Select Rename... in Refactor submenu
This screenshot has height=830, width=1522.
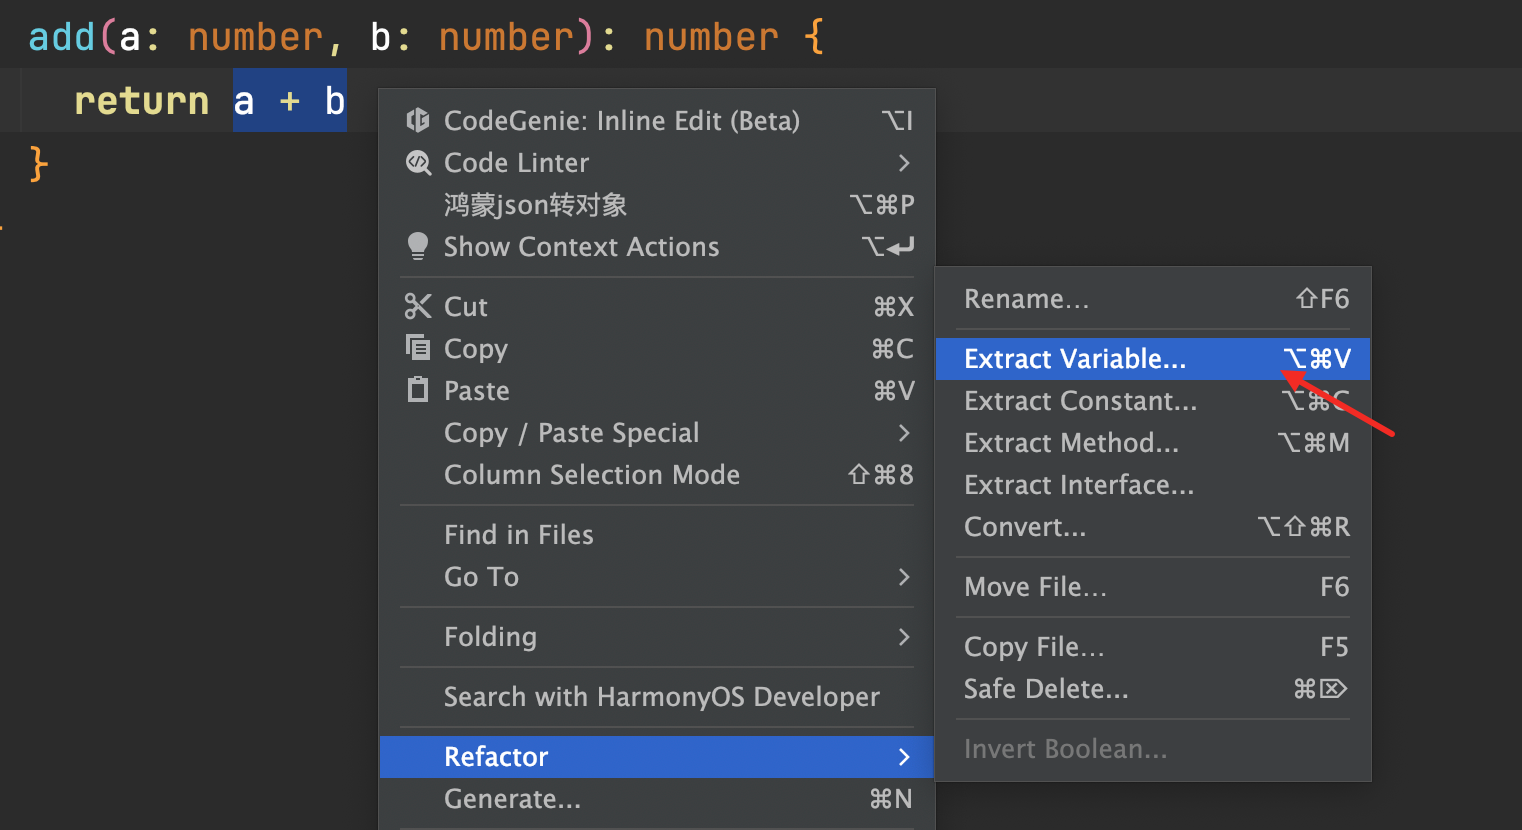[x=1026, y=299]
